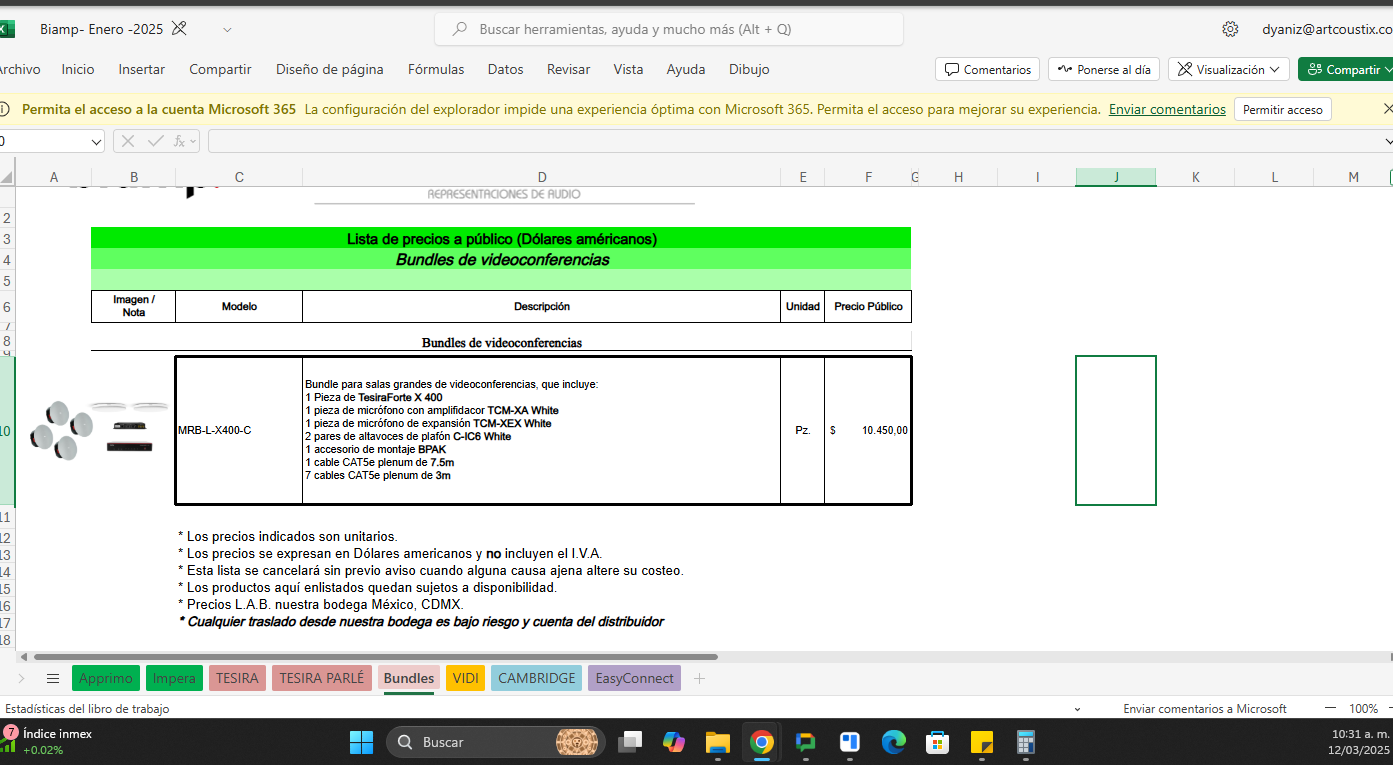Open the Visualización mode dropdown
Image resolution: width=1393 pixels, height=765 pixels.
(1229, 69)
